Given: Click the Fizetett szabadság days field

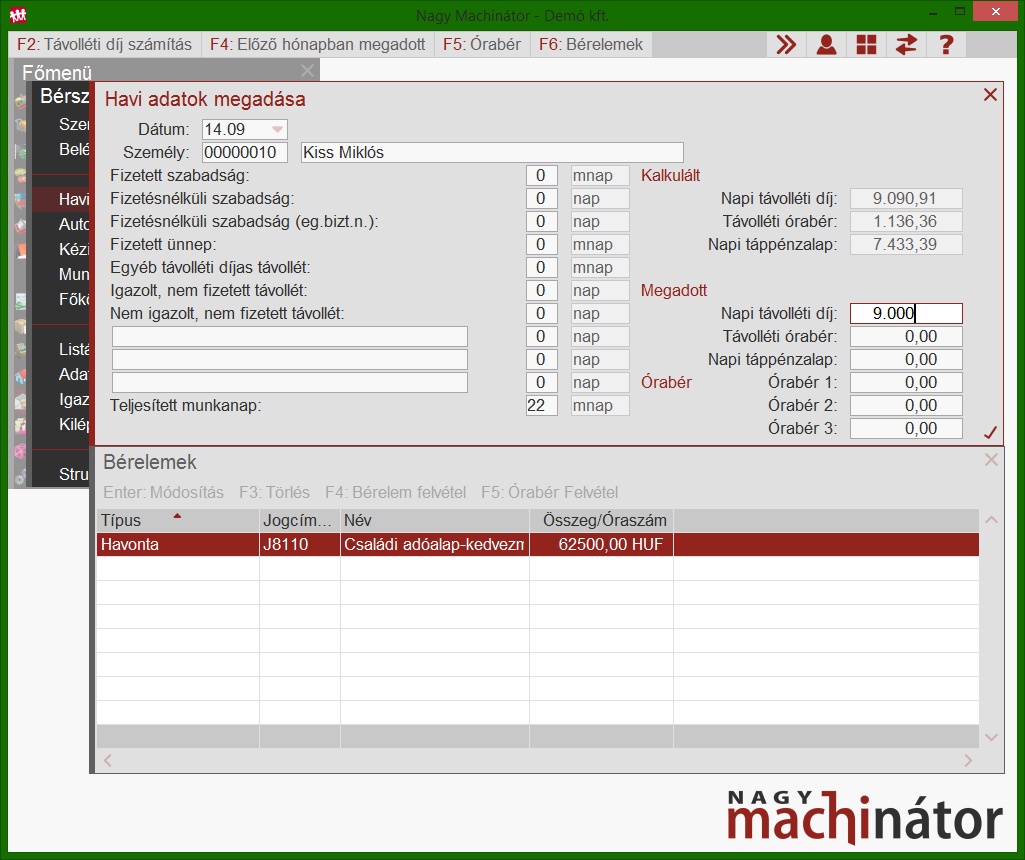Looking at the screenshot, I should [x=541, y=175].
